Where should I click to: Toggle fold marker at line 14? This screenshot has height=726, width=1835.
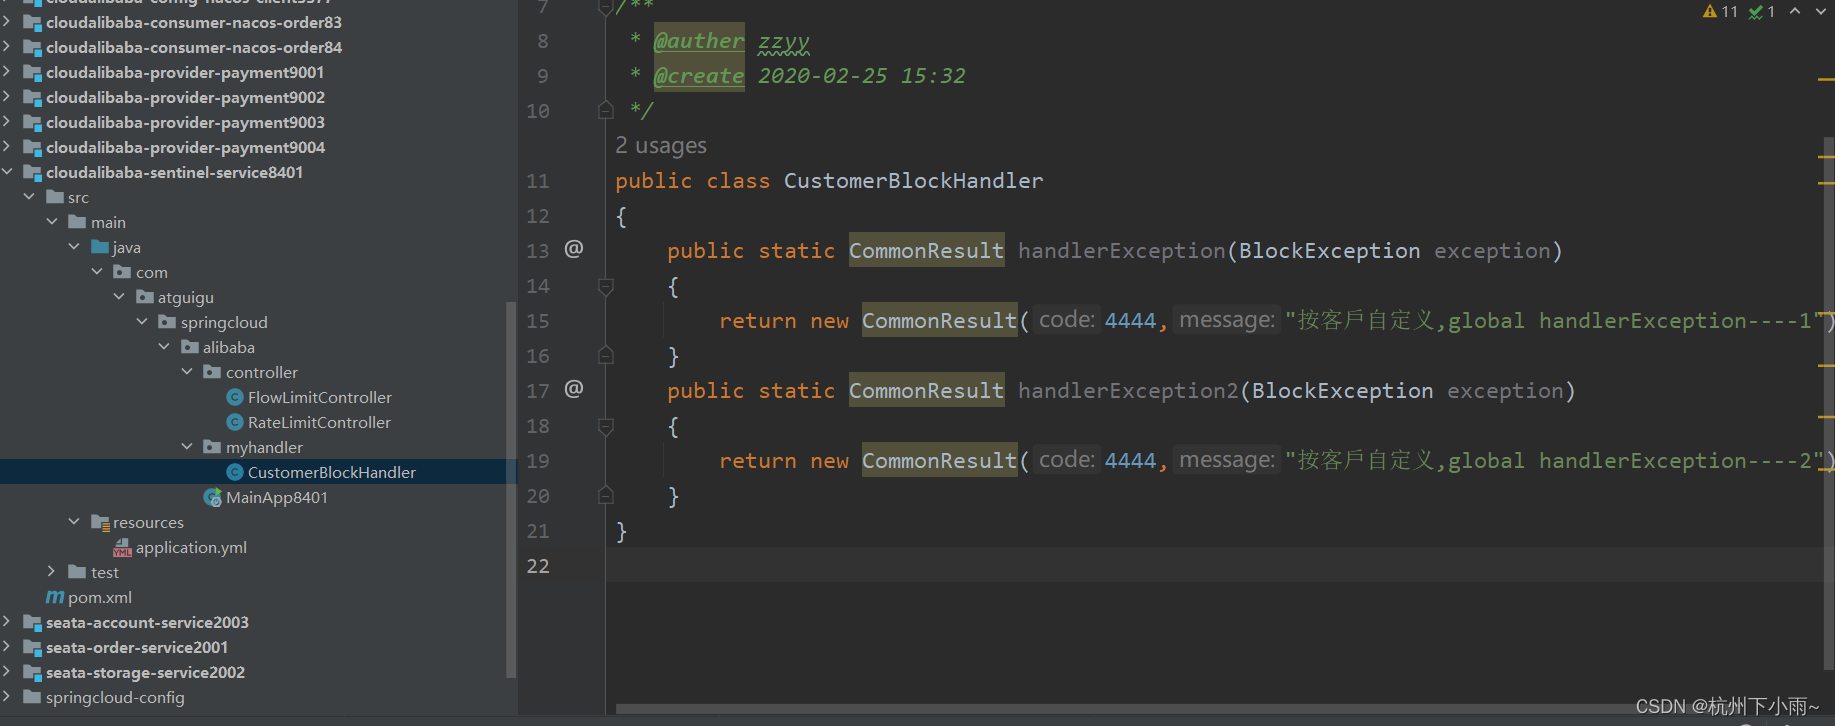605,287
